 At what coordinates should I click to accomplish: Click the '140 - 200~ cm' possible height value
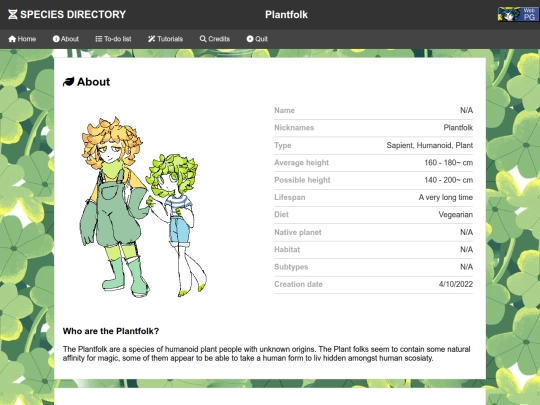(448, 180)
